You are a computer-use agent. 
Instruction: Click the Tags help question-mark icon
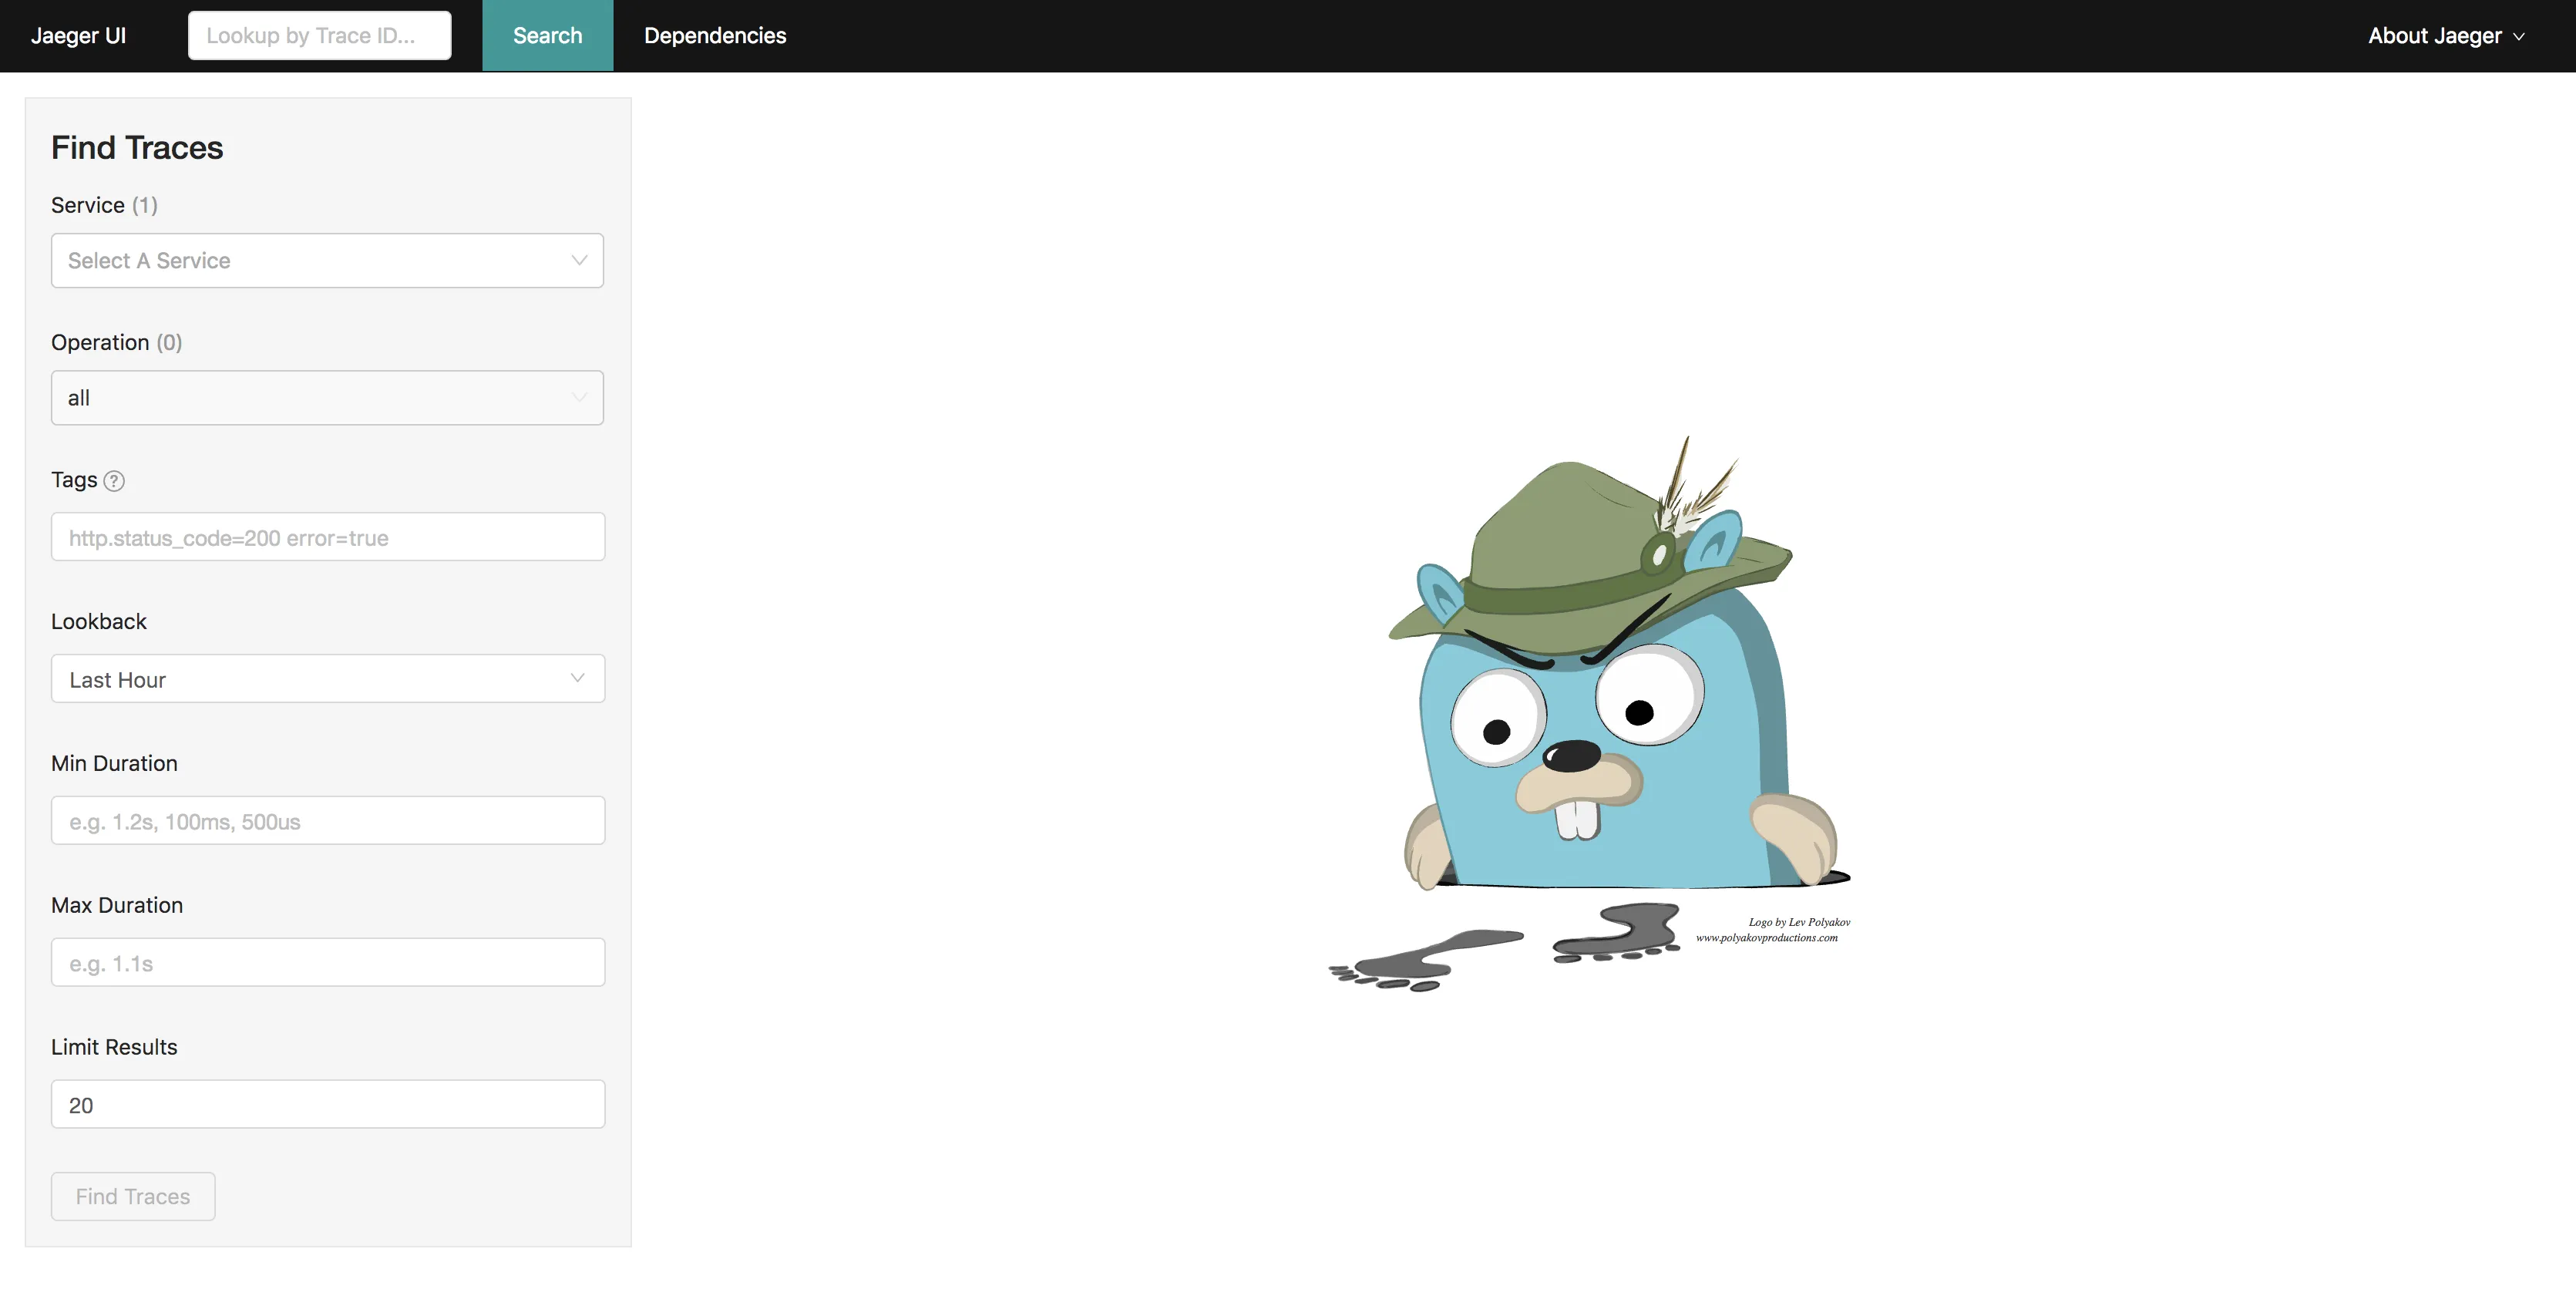114,481
